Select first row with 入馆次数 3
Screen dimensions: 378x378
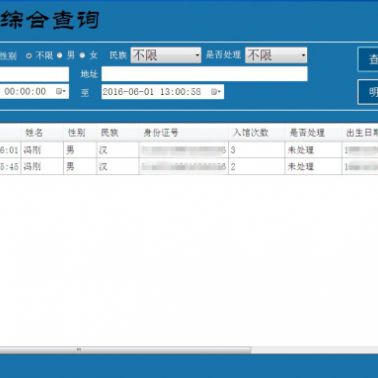click(189, 150)
